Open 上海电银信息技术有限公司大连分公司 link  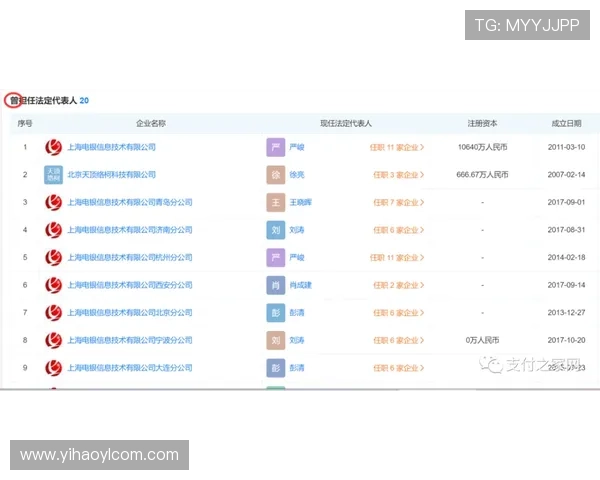coord(130,367)
